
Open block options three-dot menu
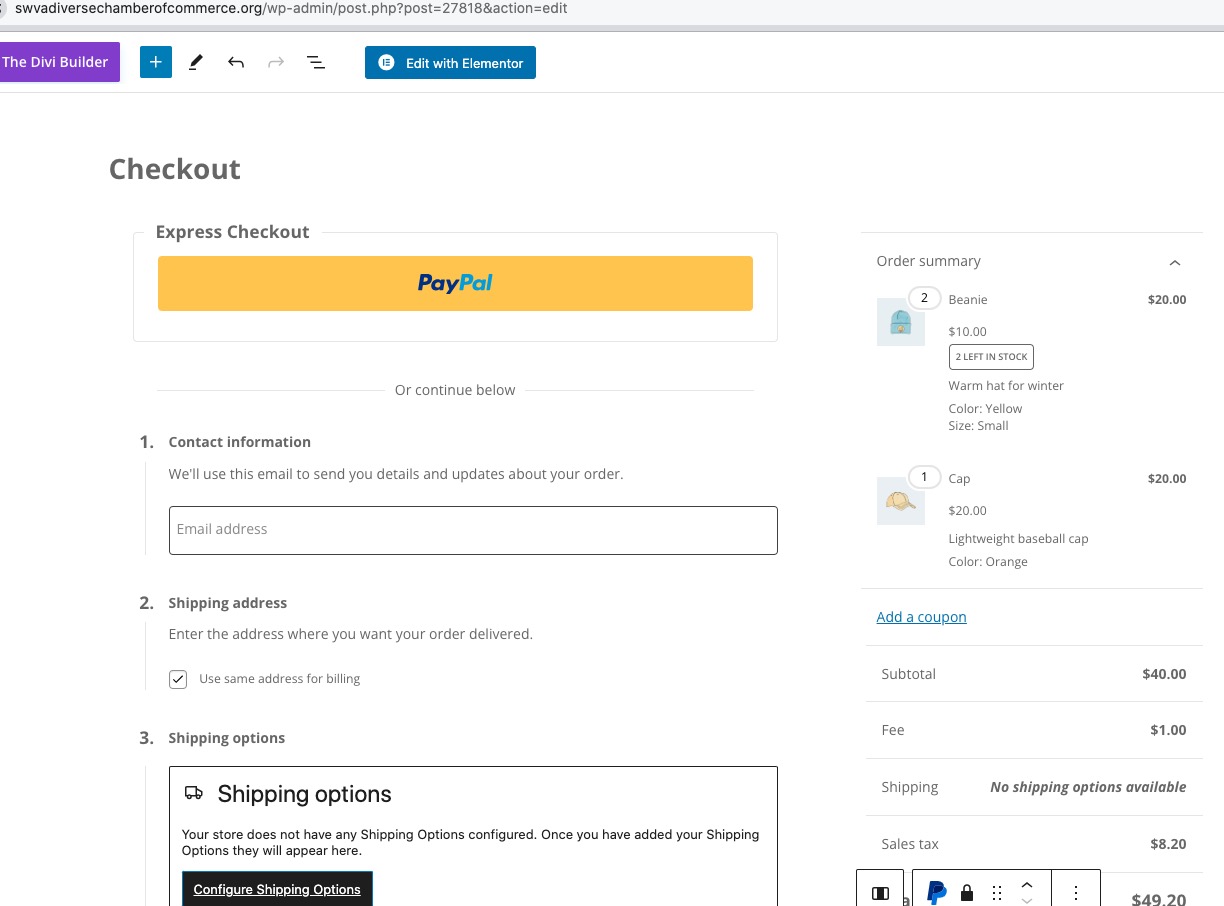click(1076, 893)
